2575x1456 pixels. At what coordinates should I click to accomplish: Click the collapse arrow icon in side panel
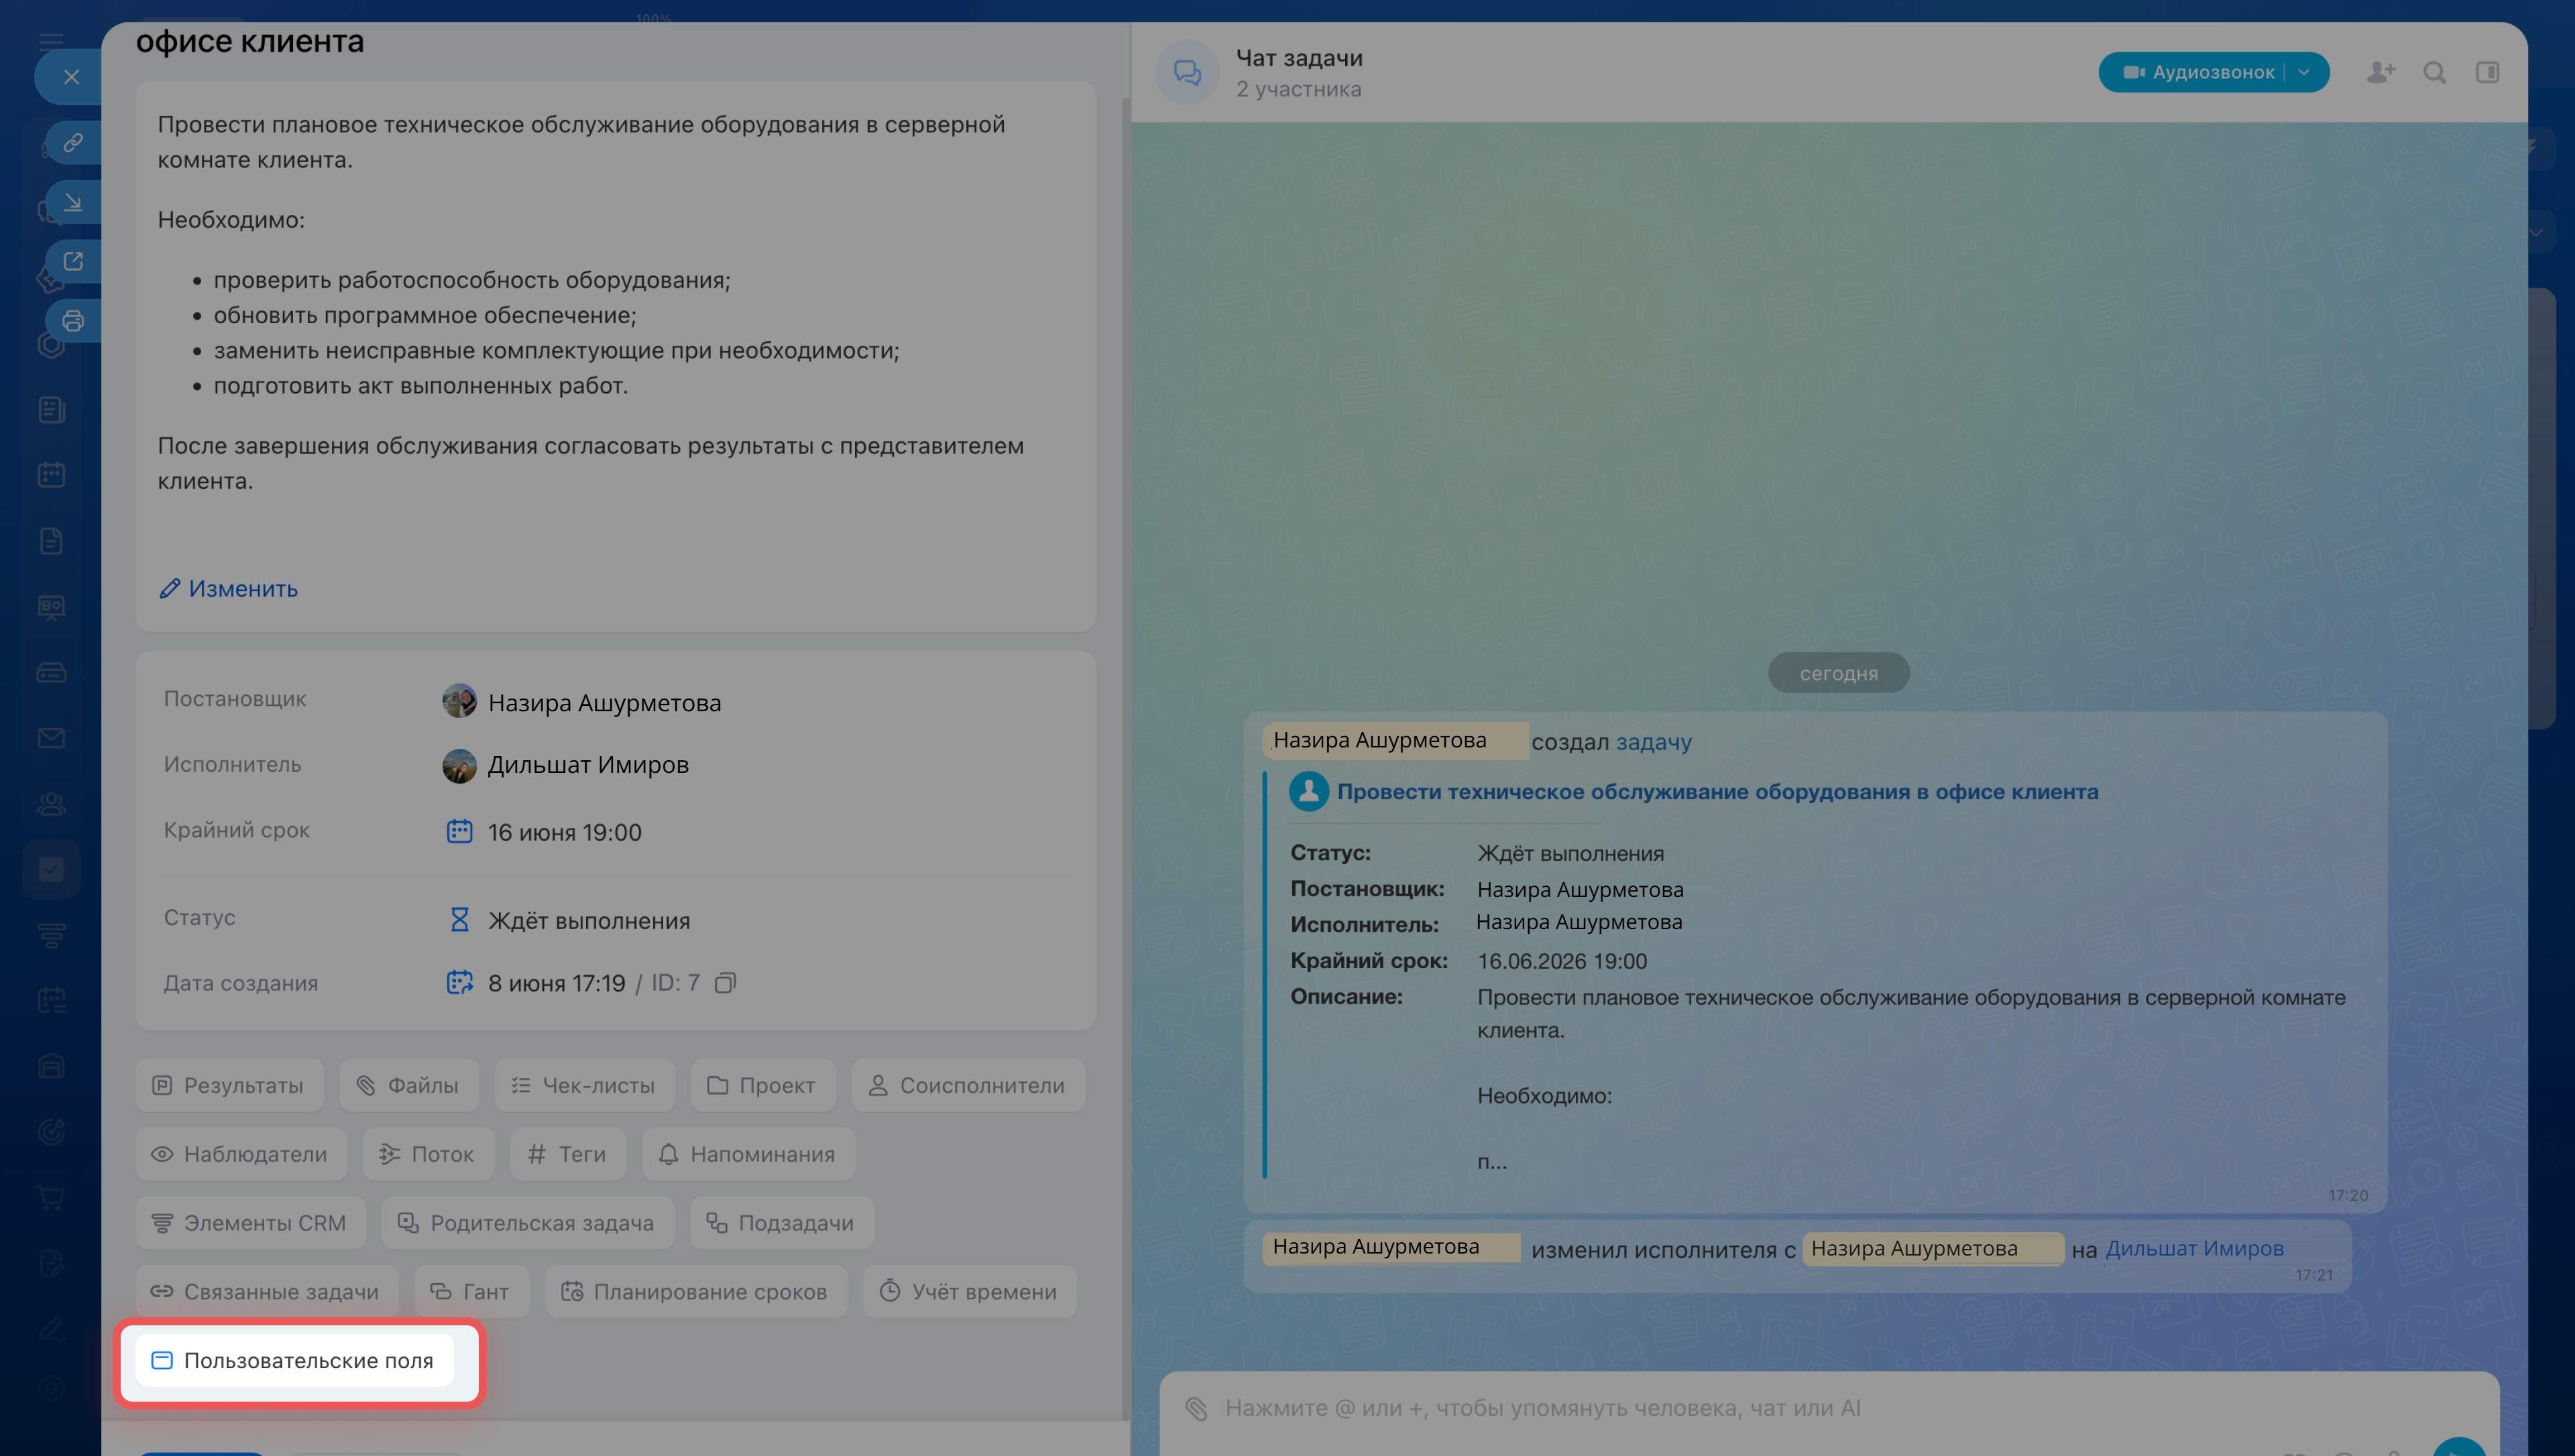[x=73, y=202]
